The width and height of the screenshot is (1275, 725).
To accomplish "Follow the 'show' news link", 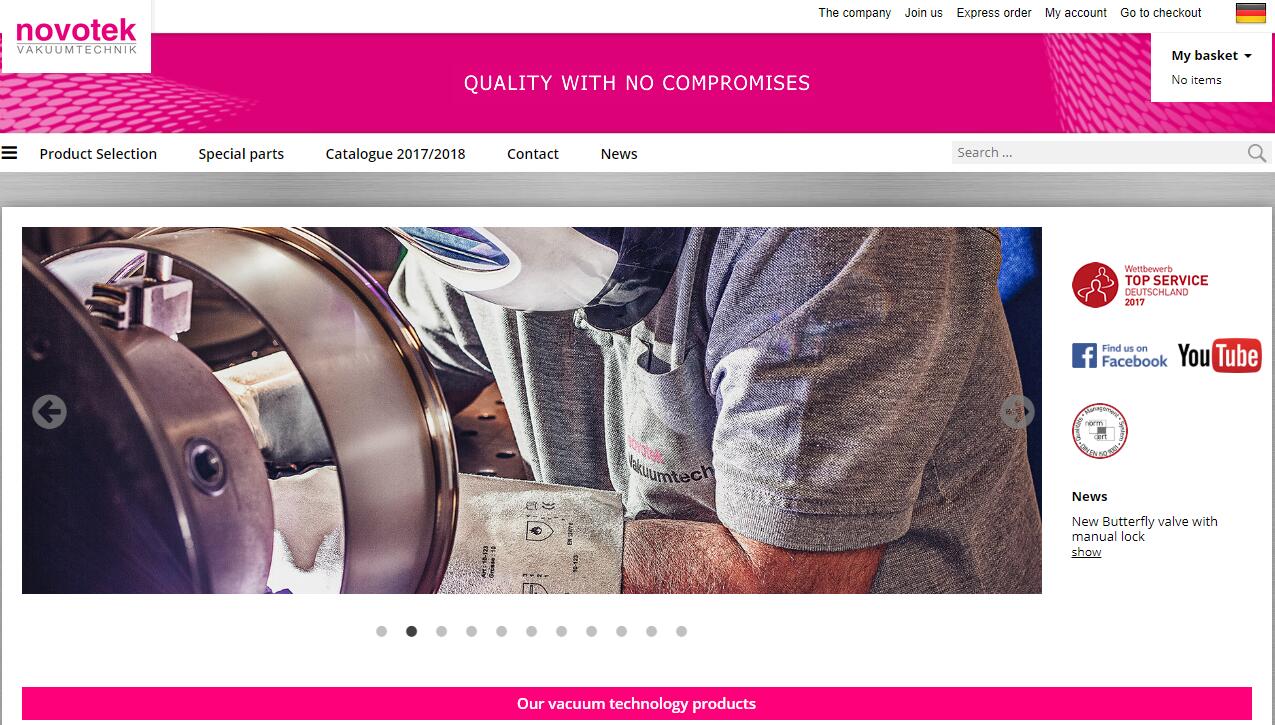I will click(1086, 552).
